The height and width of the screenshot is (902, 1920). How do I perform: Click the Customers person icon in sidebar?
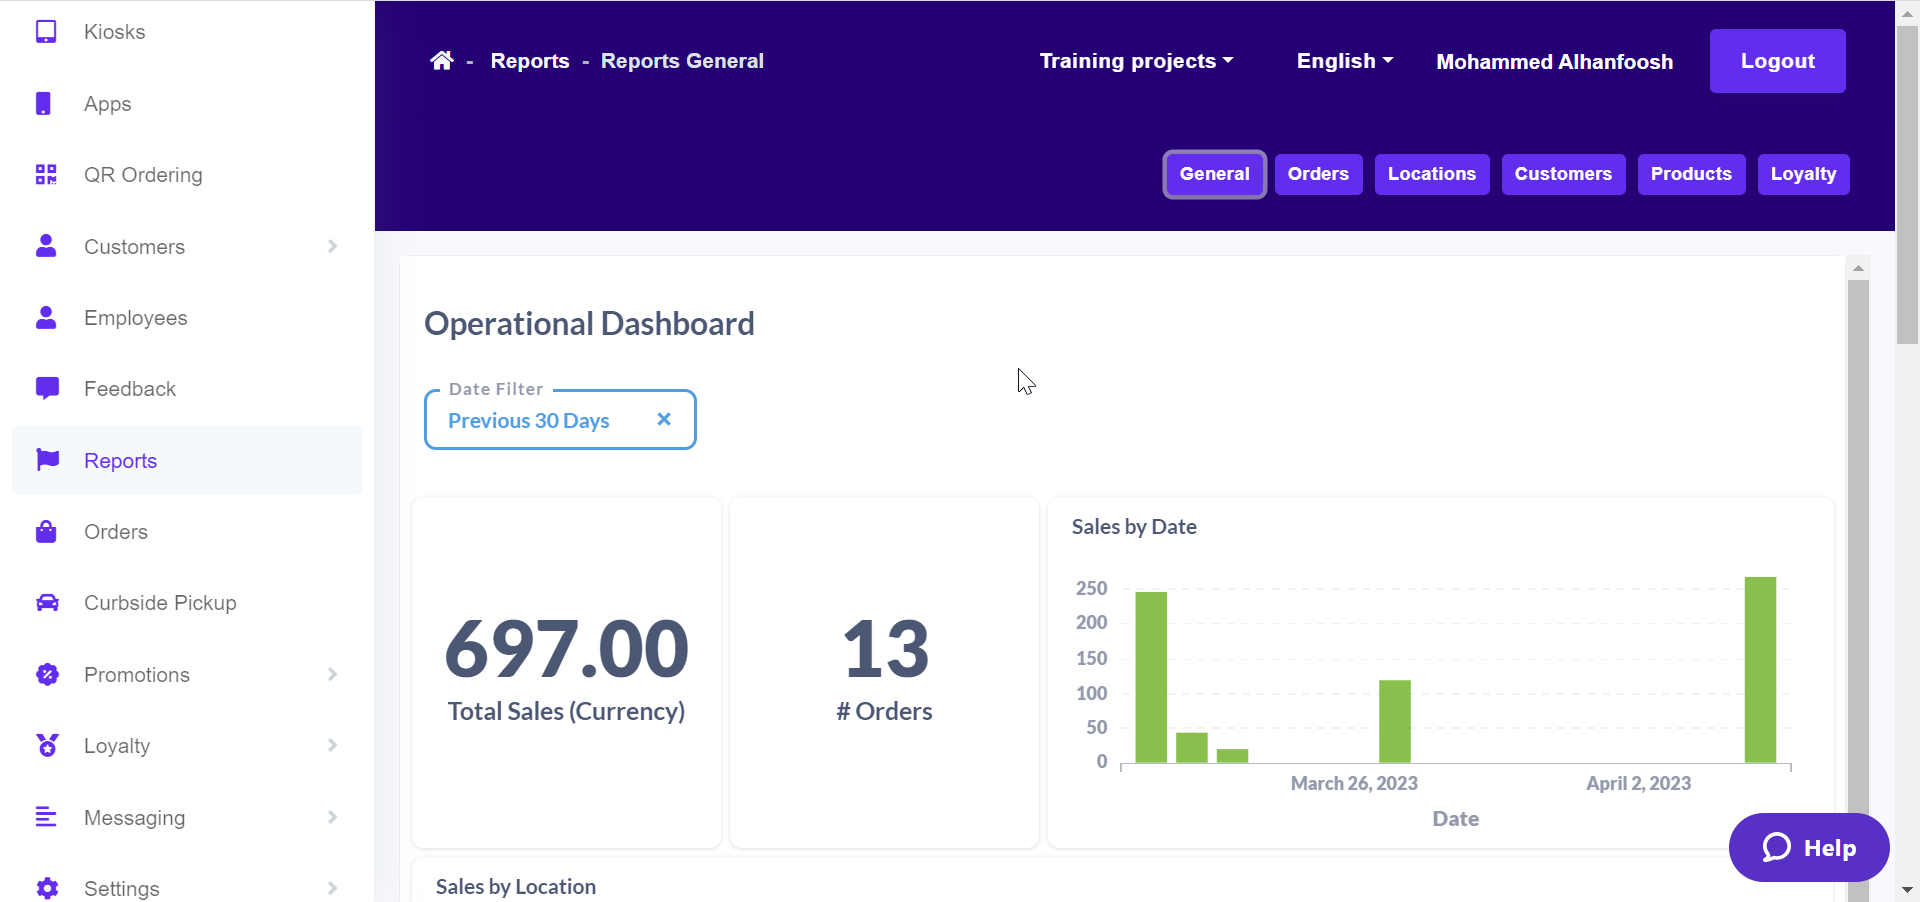coord(46,246)
